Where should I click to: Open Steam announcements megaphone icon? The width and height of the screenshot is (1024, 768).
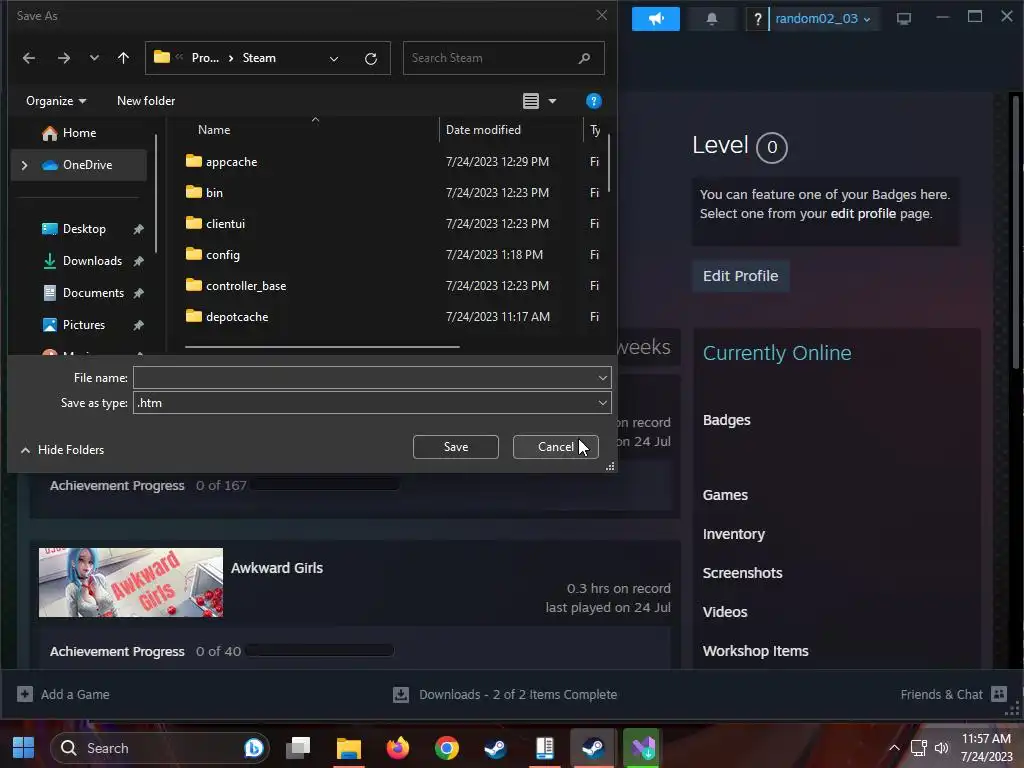(x=656, y=19)
